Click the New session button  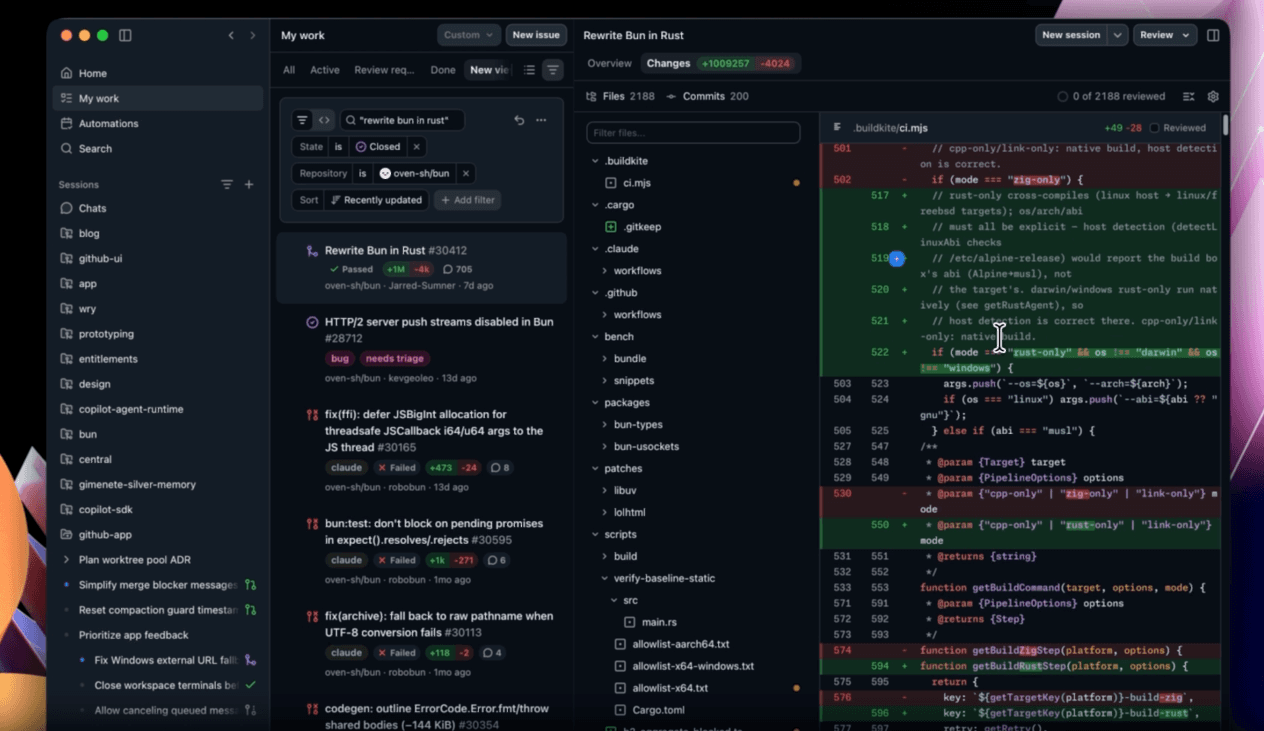(1071, 35)
